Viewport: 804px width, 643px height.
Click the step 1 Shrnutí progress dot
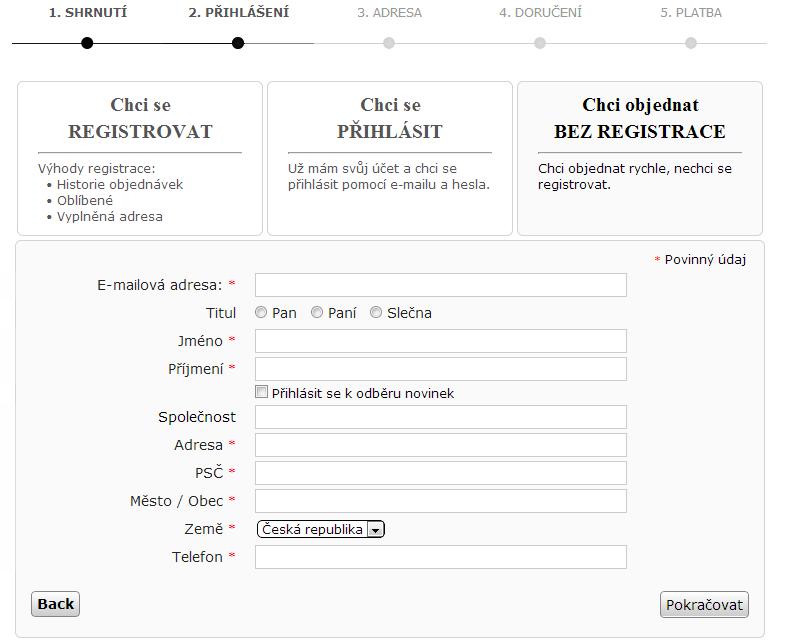point(87,43)
